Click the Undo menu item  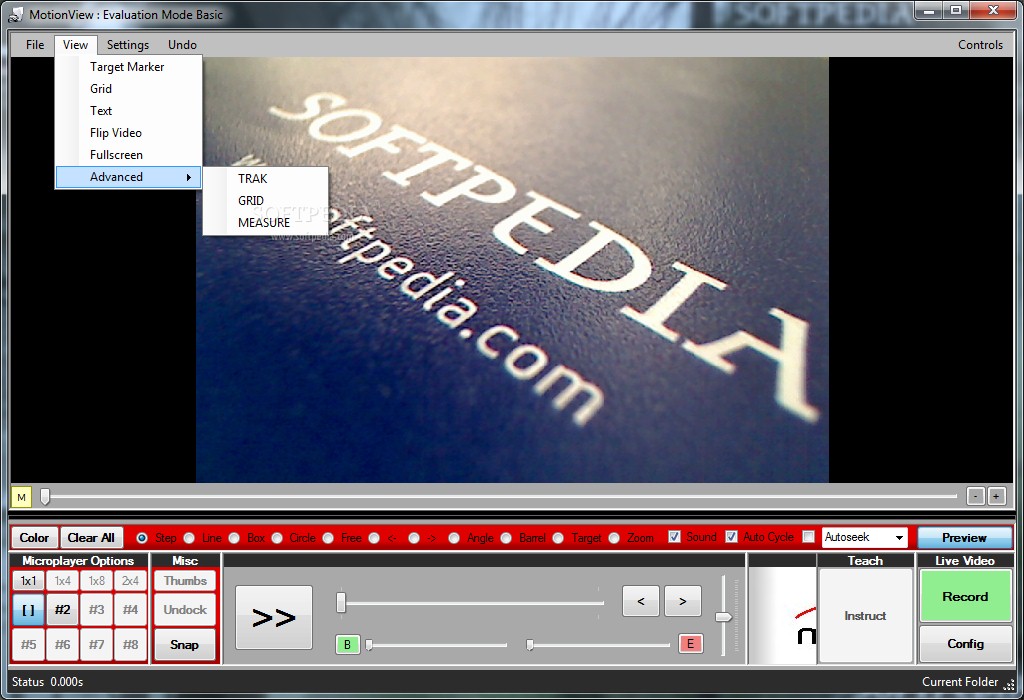click(182, 44)
